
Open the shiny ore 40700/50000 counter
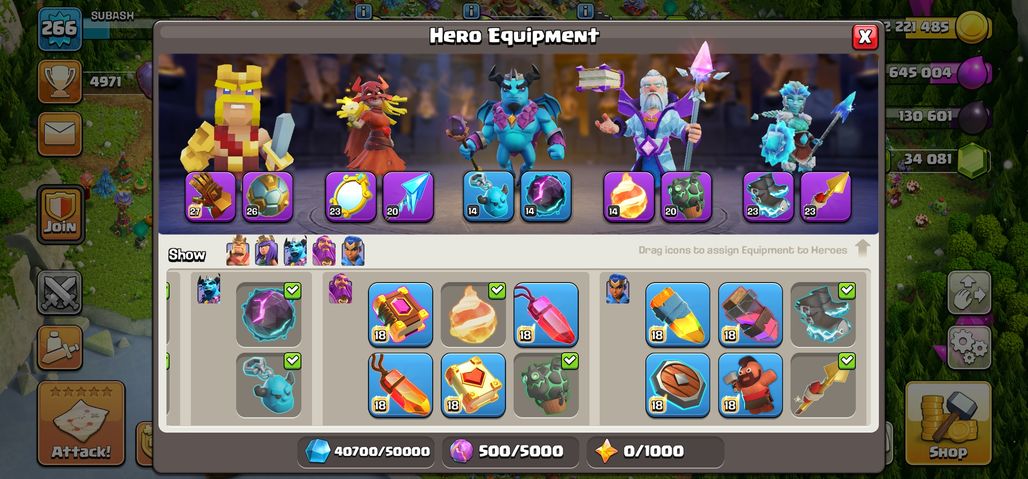pyautogui.click(x=366, y=451)
